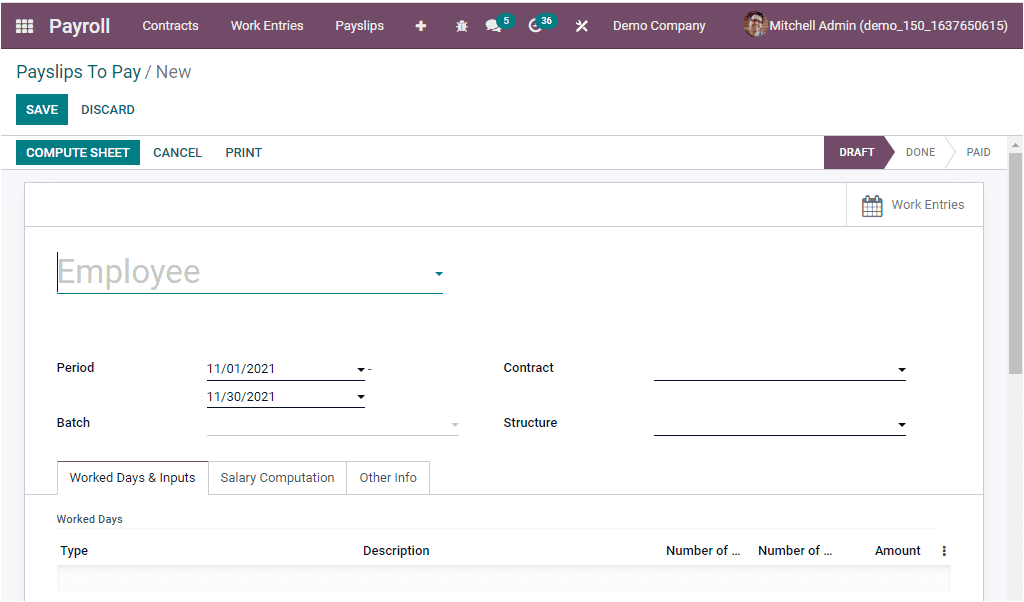
Task: Open the Structure dropdown
Action: tap(900, 423)
